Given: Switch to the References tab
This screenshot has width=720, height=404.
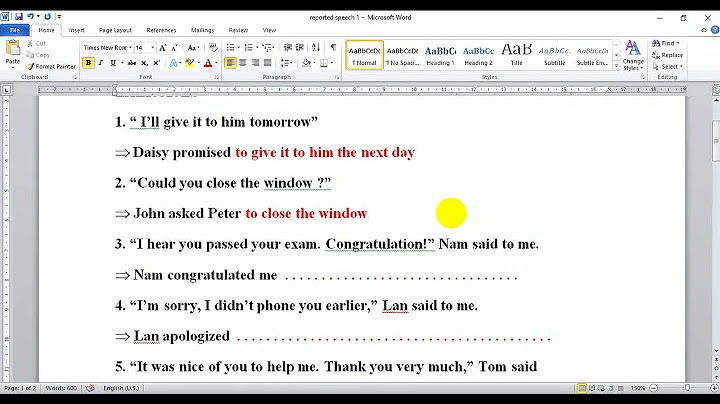Looking at the screenshot, I should coord(161,30).
